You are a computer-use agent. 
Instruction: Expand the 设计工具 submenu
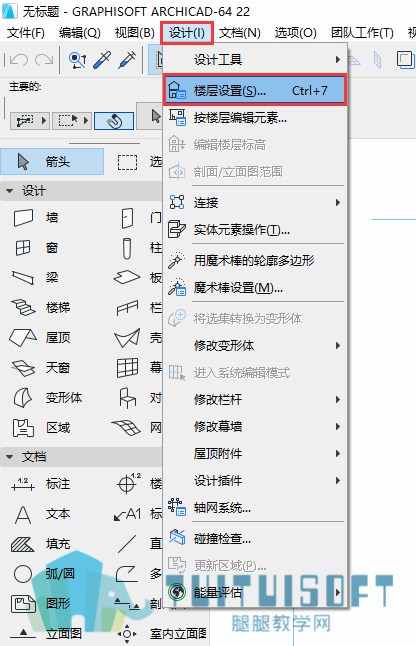point(255,60)
